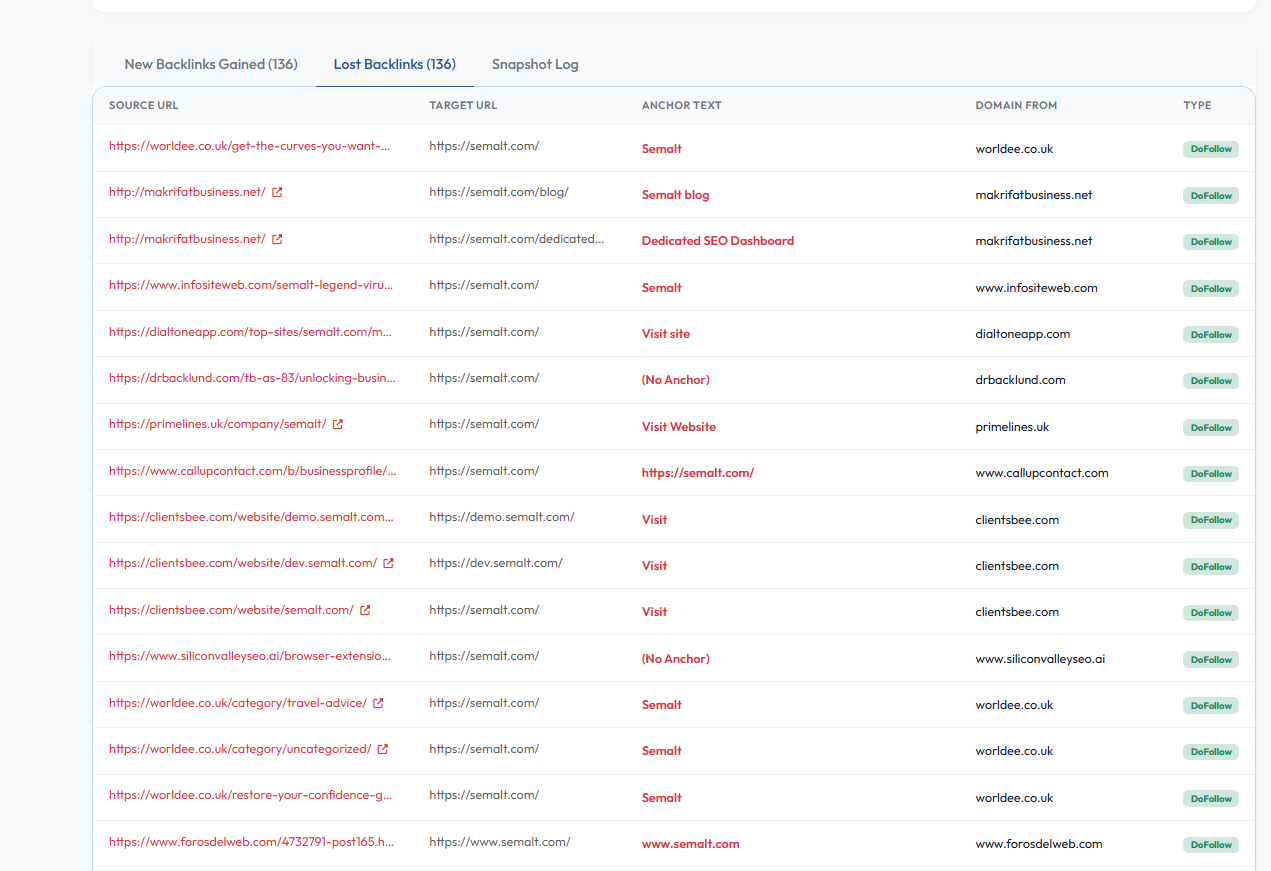The width and height of the screenshot is (1271, 871).
Task: Click domain www.siliconvalleyseo.ai
Action: [x=1040, y=659]
